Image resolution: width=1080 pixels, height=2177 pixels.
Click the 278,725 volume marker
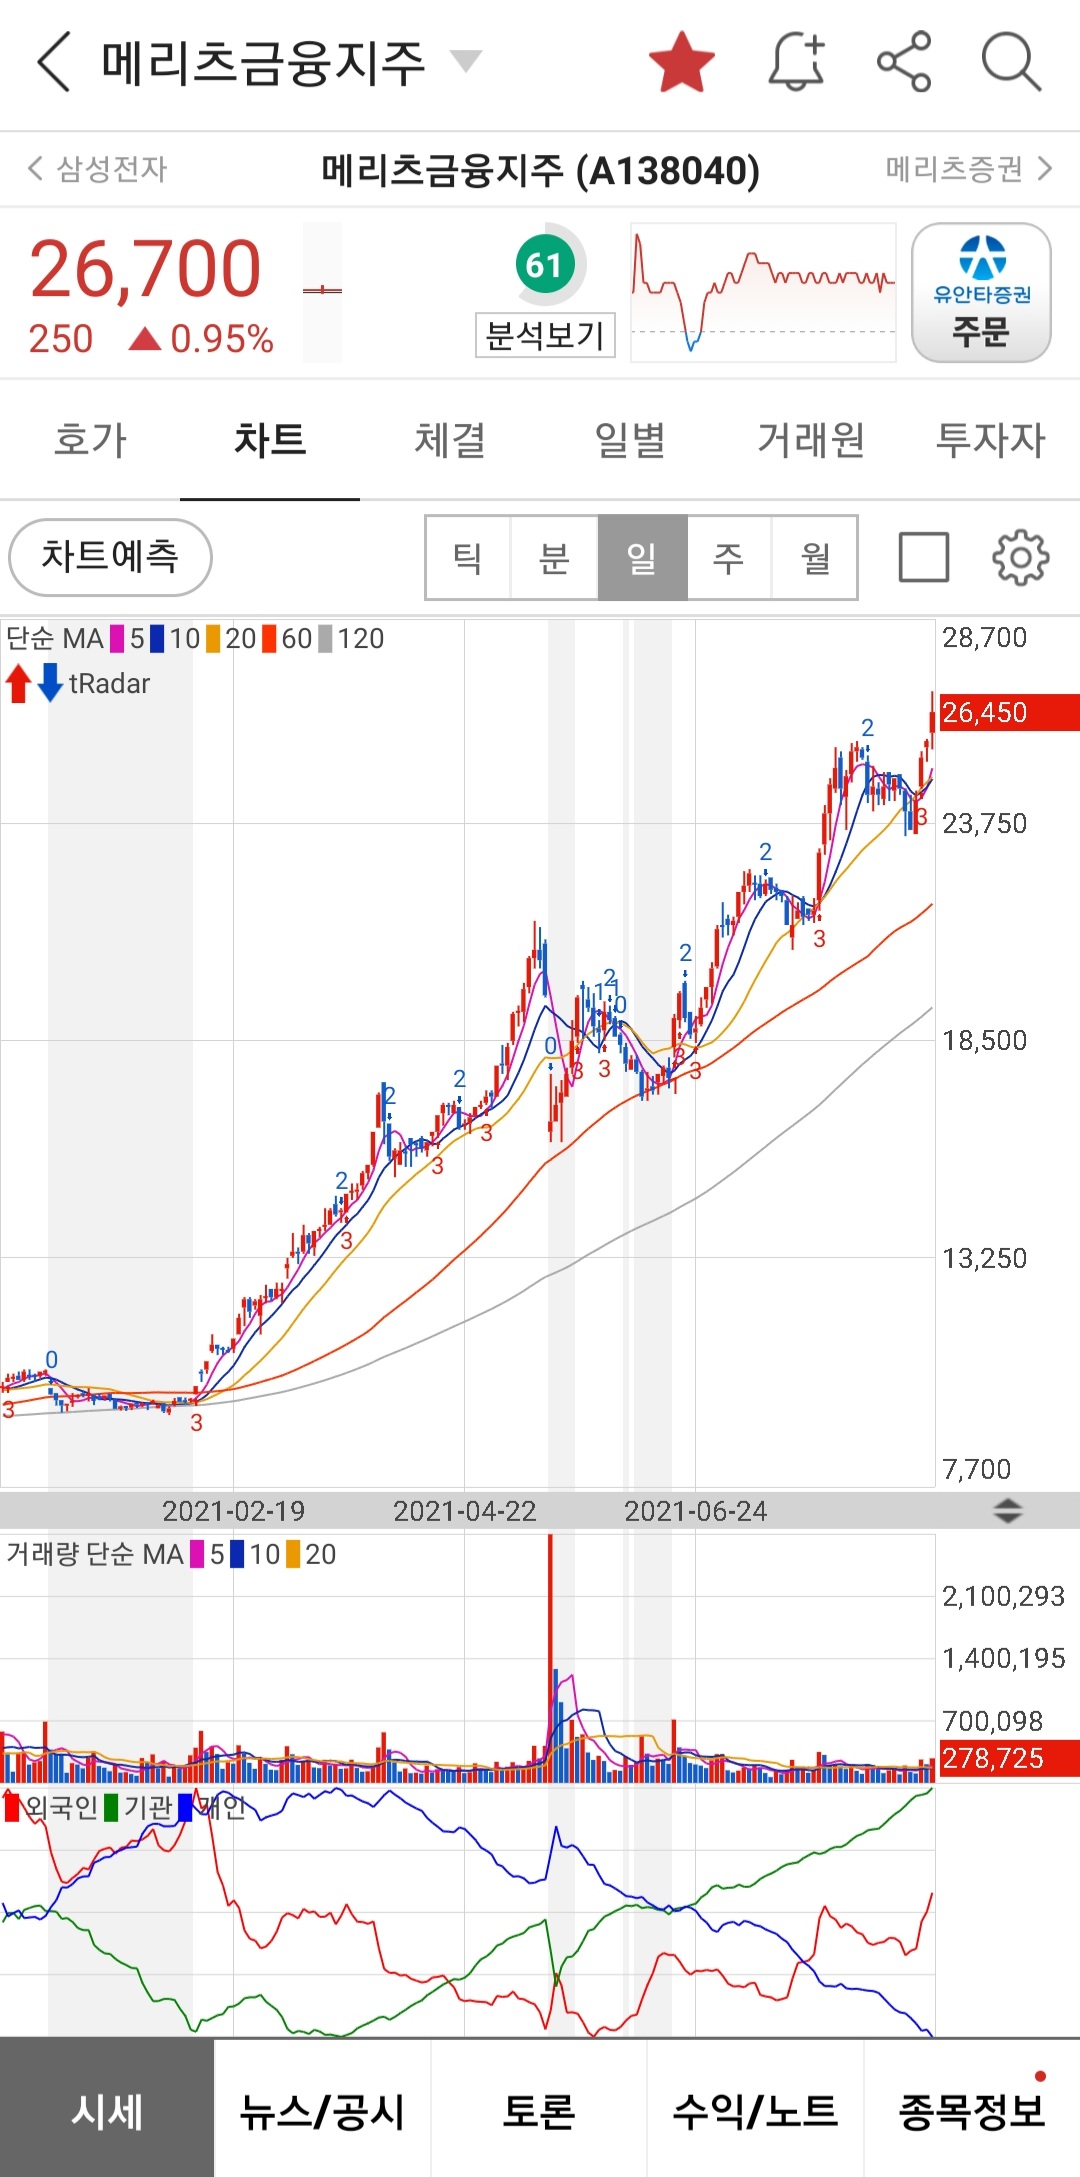(x=1009, y=1758)
